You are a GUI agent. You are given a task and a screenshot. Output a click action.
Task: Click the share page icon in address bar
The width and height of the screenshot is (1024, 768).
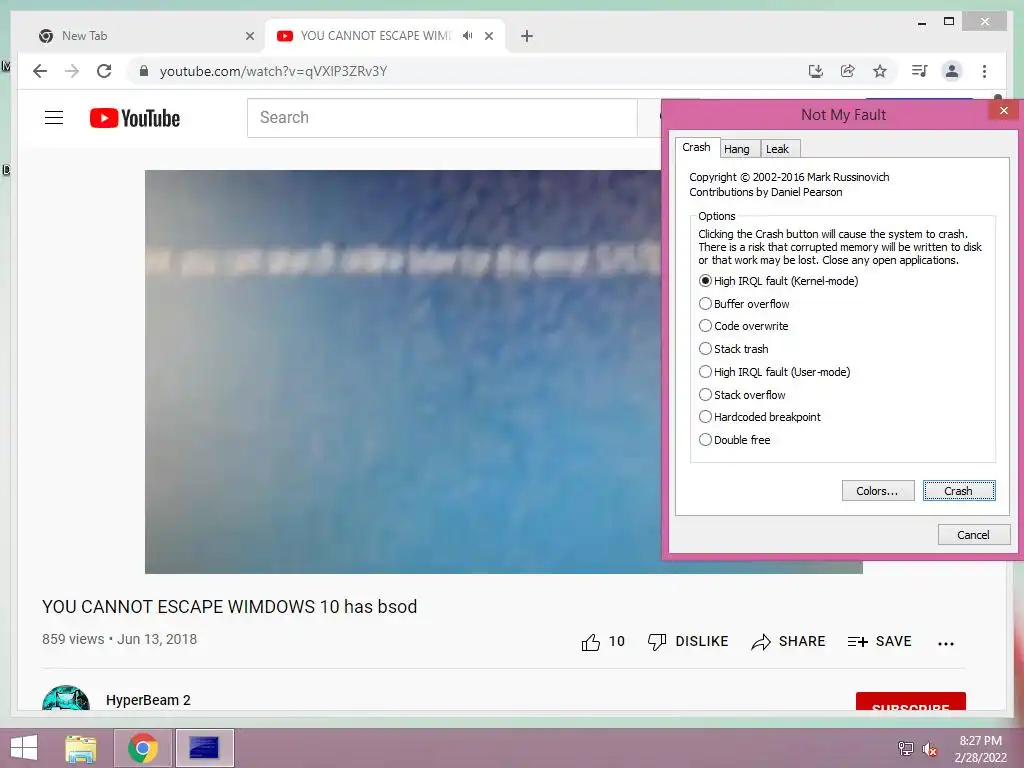(x=848, y=71)
